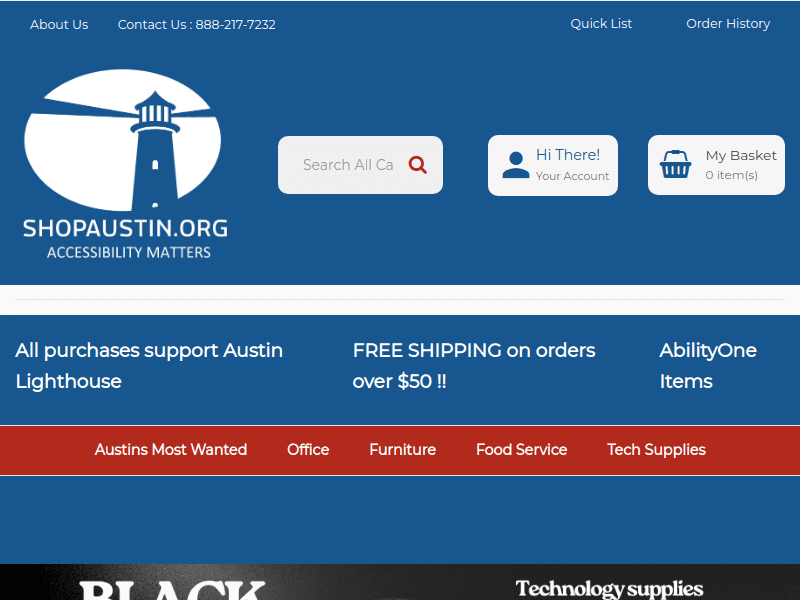This screenshot has width=800, height=600.
Task: Click the Austin Lighthouse support banner
Action: coord(148,366)
